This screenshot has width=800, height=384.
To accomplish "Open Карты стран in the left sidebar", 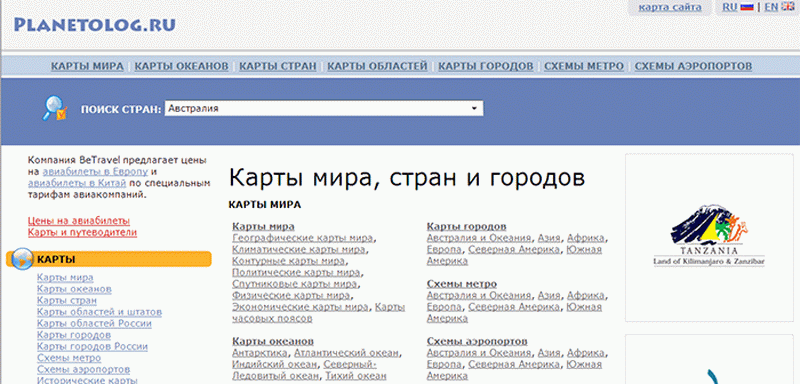I will tap(67, 300).
